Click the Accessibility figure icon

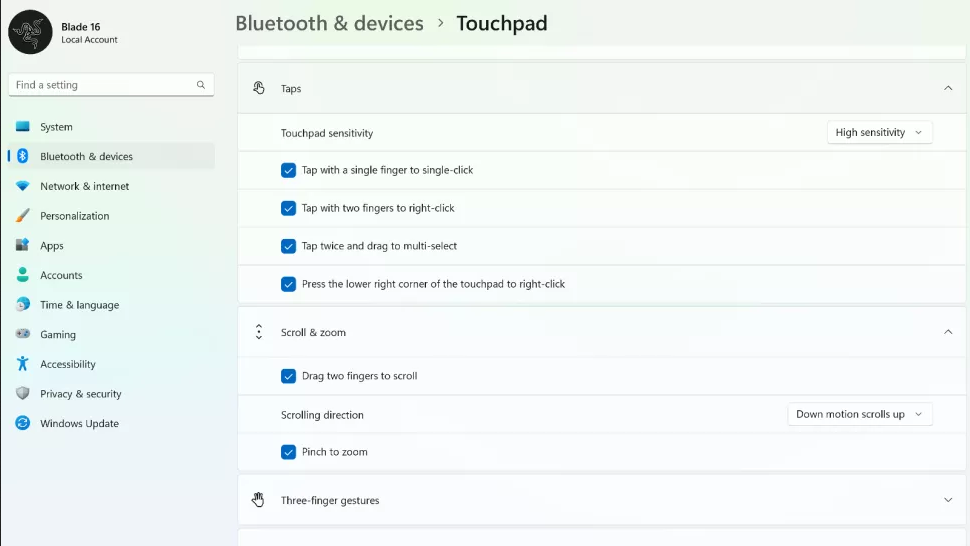(23, 364)
